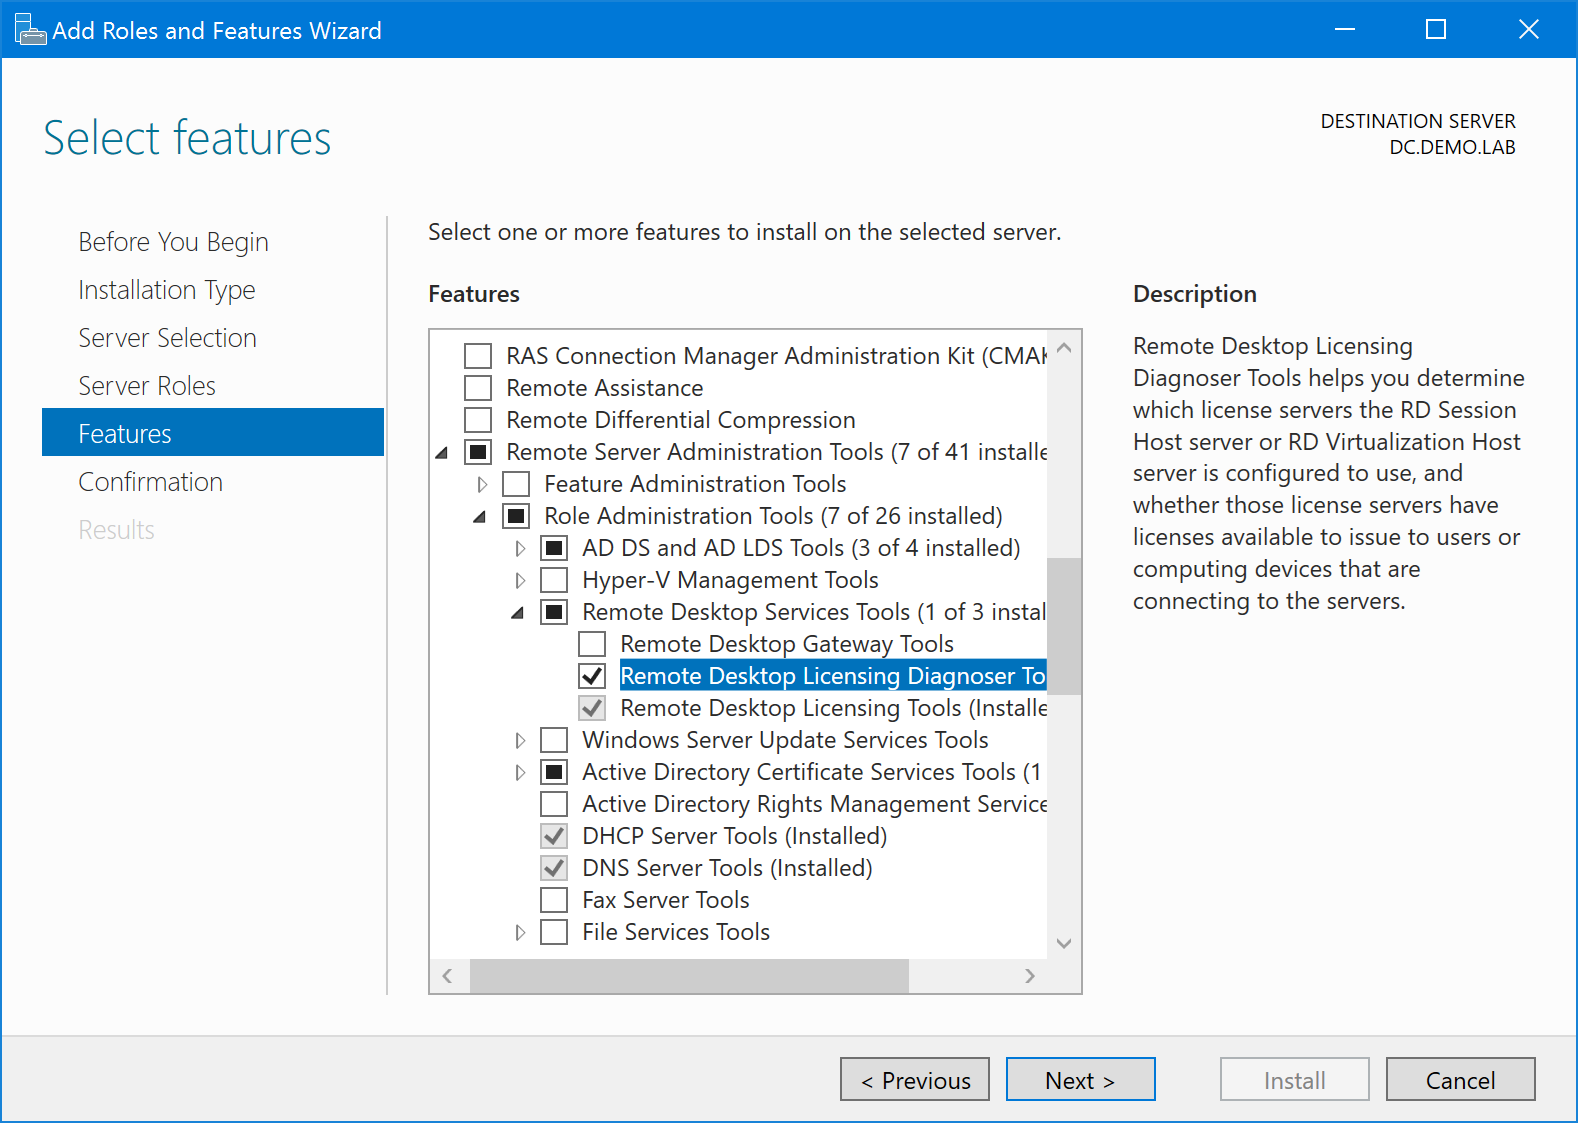Click the Next button

[x=1080, y=1080]
